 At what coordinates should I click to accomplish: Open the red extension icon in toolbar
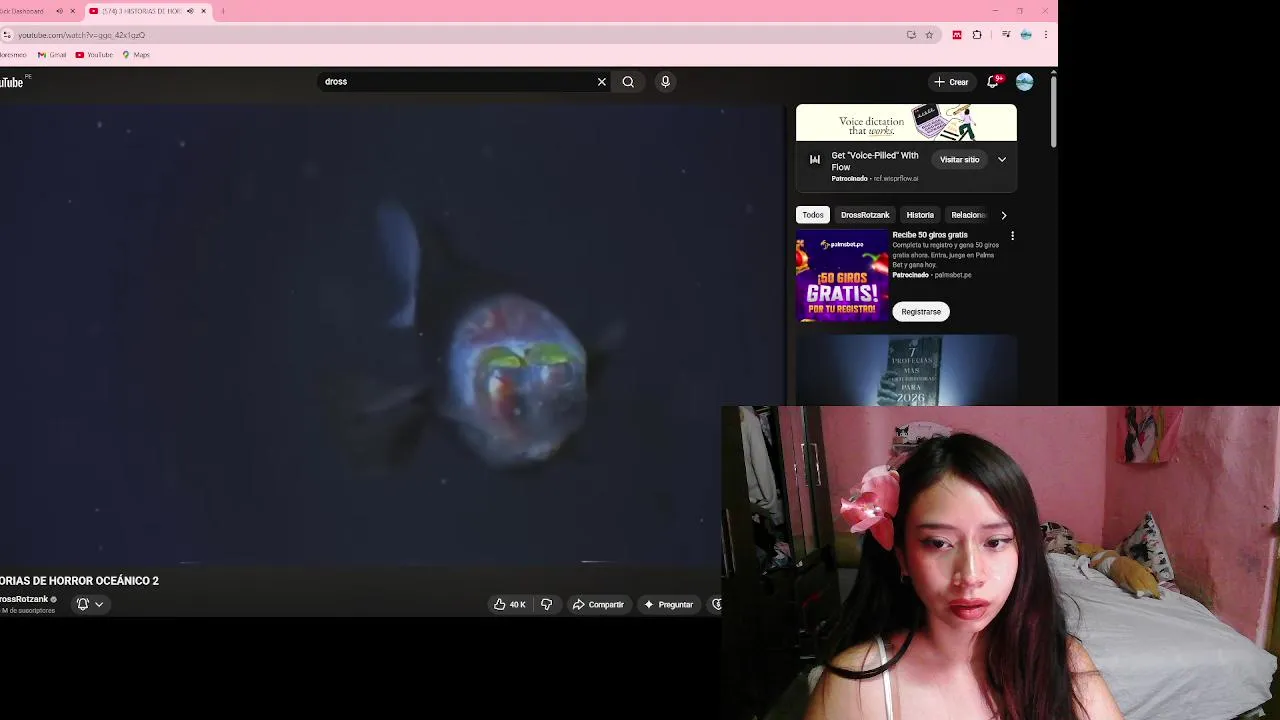957,35
